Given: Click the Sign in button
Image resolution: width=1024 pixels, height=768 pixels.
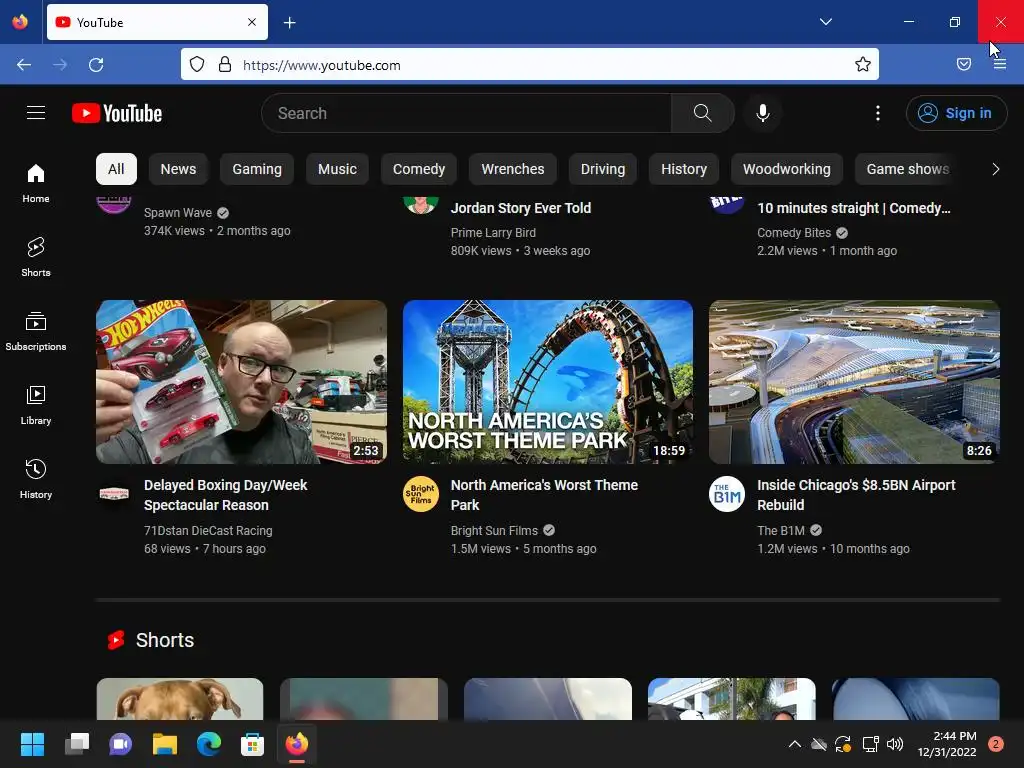Looking at the screenshot, I should (x=956, y=113).
